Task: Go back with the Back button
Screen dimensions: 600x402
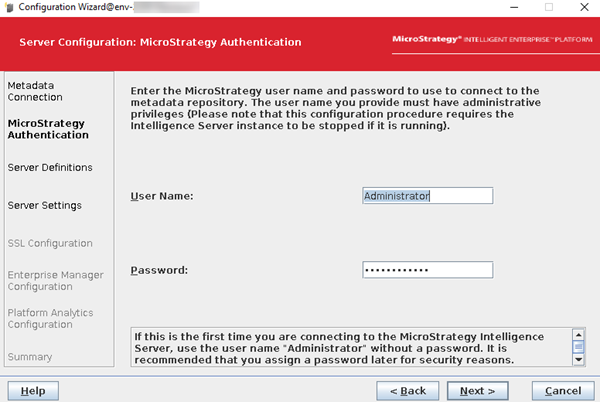Action: click(x=407, y=389)
